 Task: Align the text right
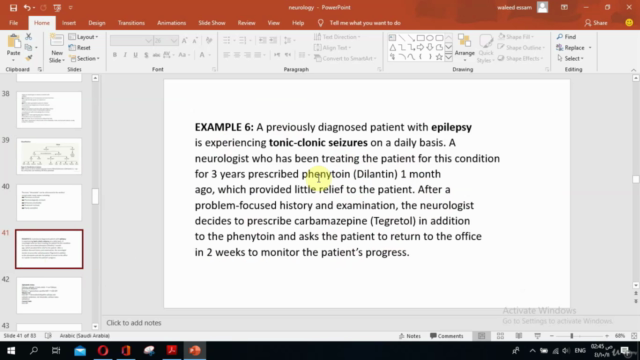pos(247,55)
